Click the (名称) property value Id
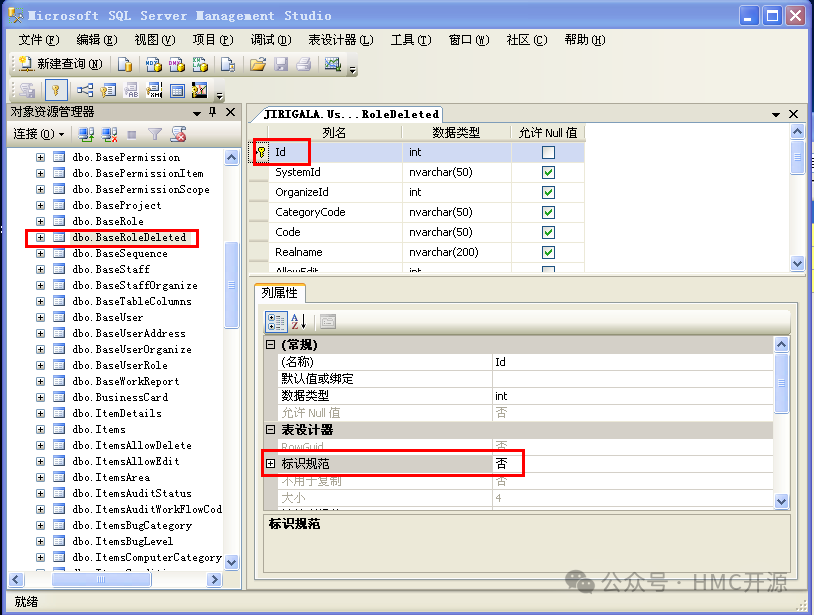This screenshot has height=615, width=814. (632, 362)
